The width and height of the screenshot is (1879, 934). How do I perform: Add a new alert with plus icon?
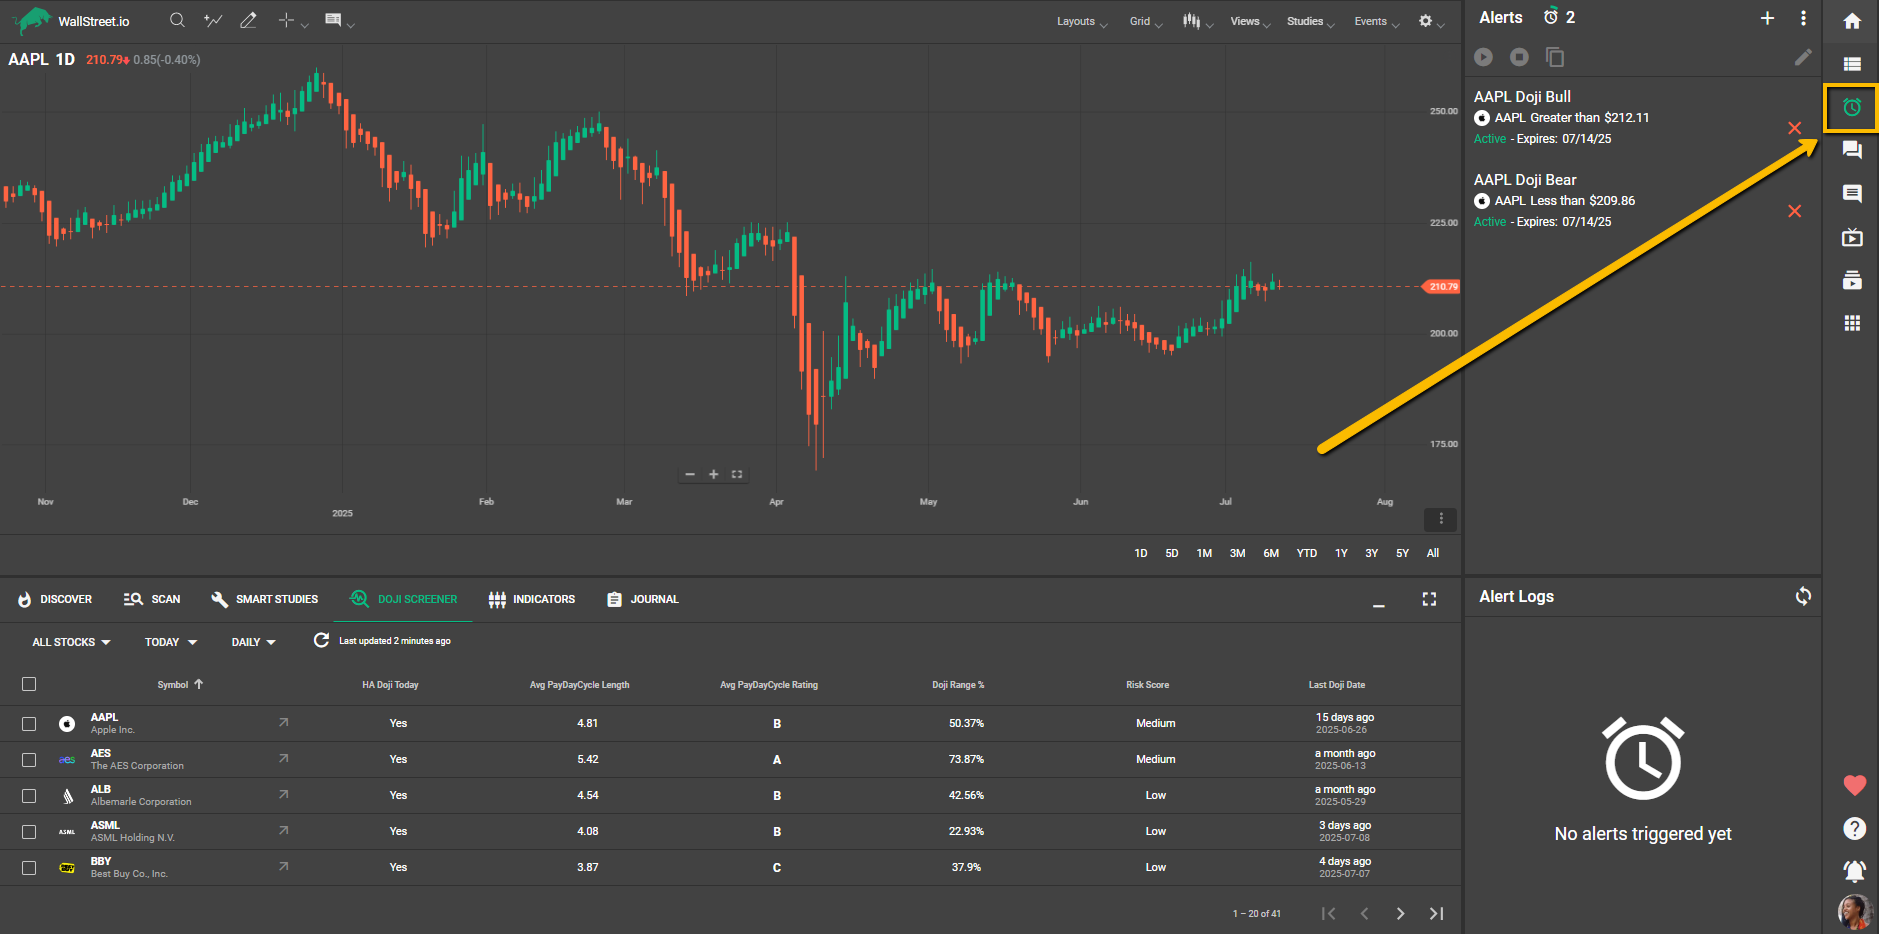[x=1767, y=18]
